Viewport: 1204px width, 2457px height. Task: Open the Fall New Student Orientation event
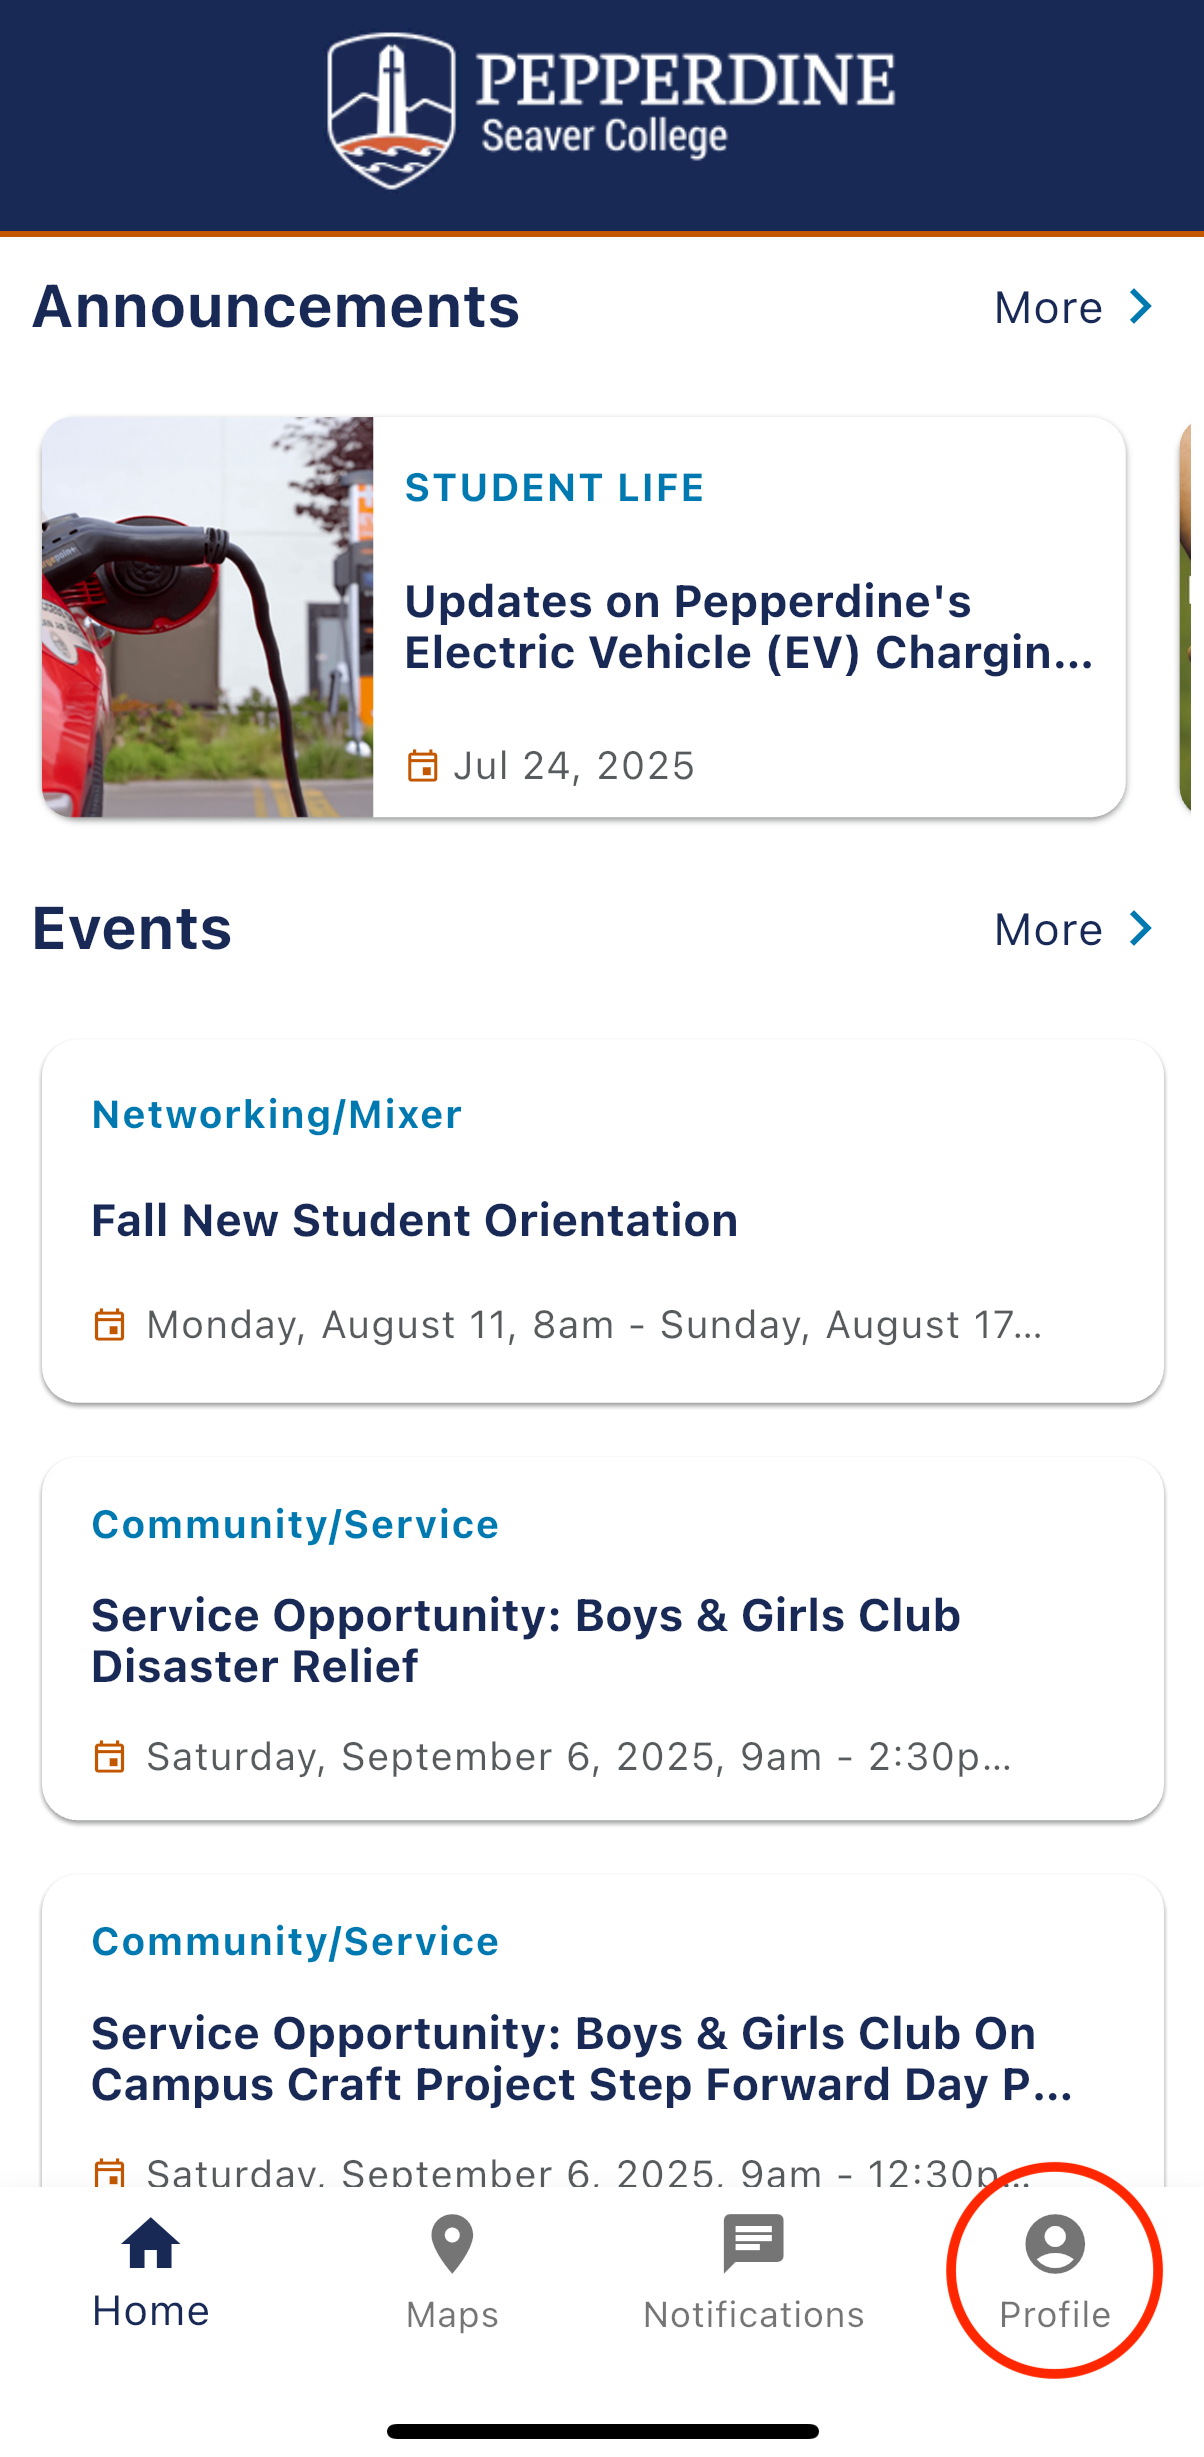[x=415, y=1221]
